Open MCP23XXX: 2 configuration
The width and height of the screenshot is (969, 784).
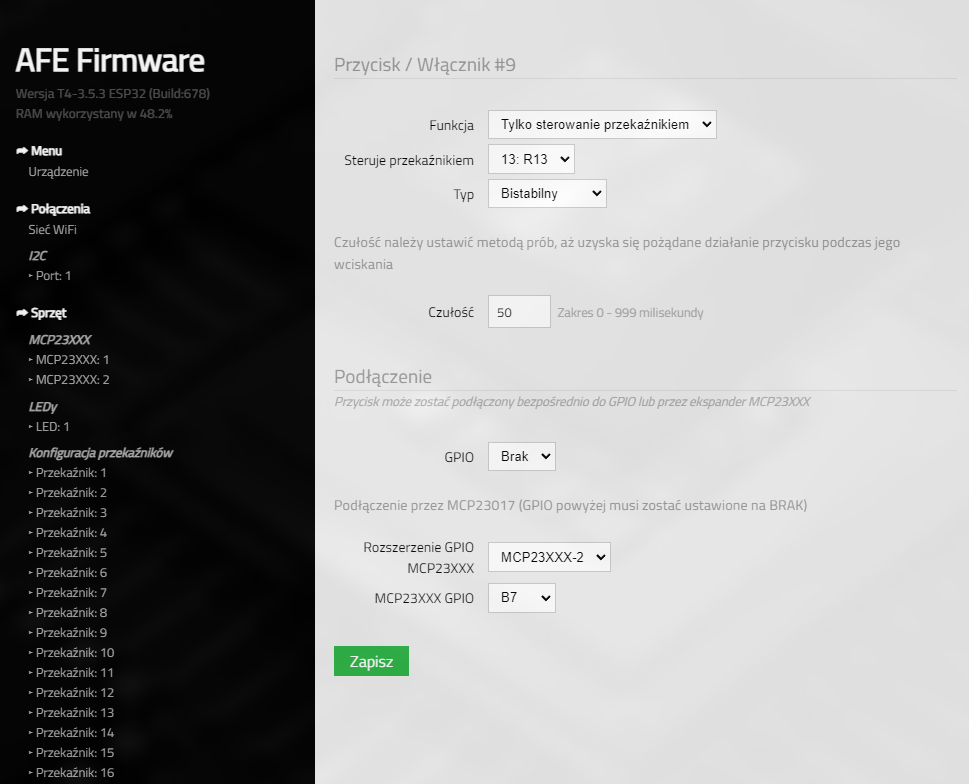click(72, 379)
